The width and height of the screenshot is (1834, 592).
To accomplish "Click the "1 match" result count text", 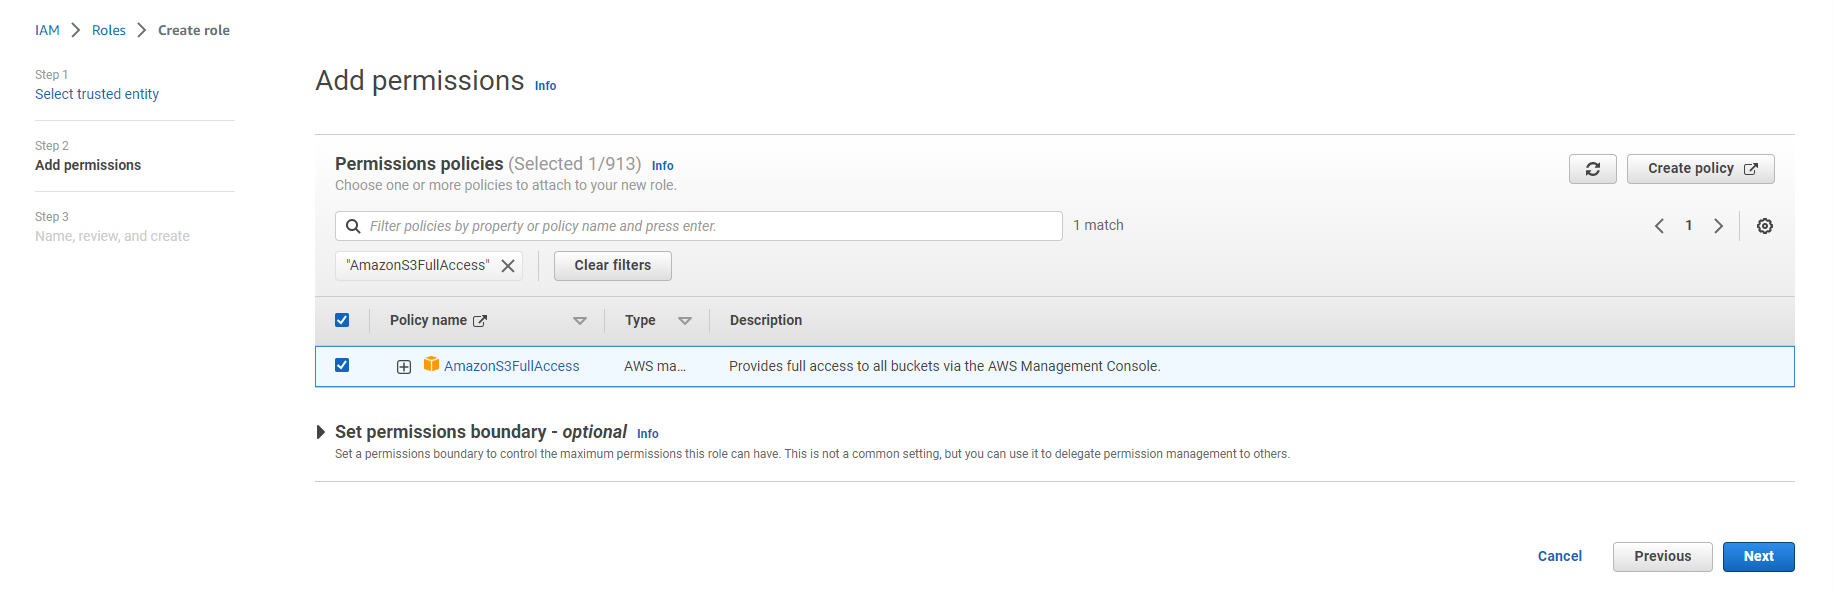I will coord(1098,225).
